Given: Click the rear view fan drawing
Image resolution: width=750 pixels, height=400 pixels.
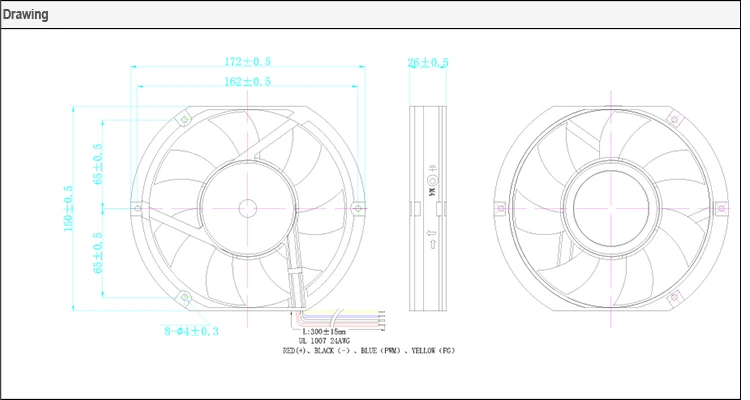Looking at the screenshot, I should point(611,209).
